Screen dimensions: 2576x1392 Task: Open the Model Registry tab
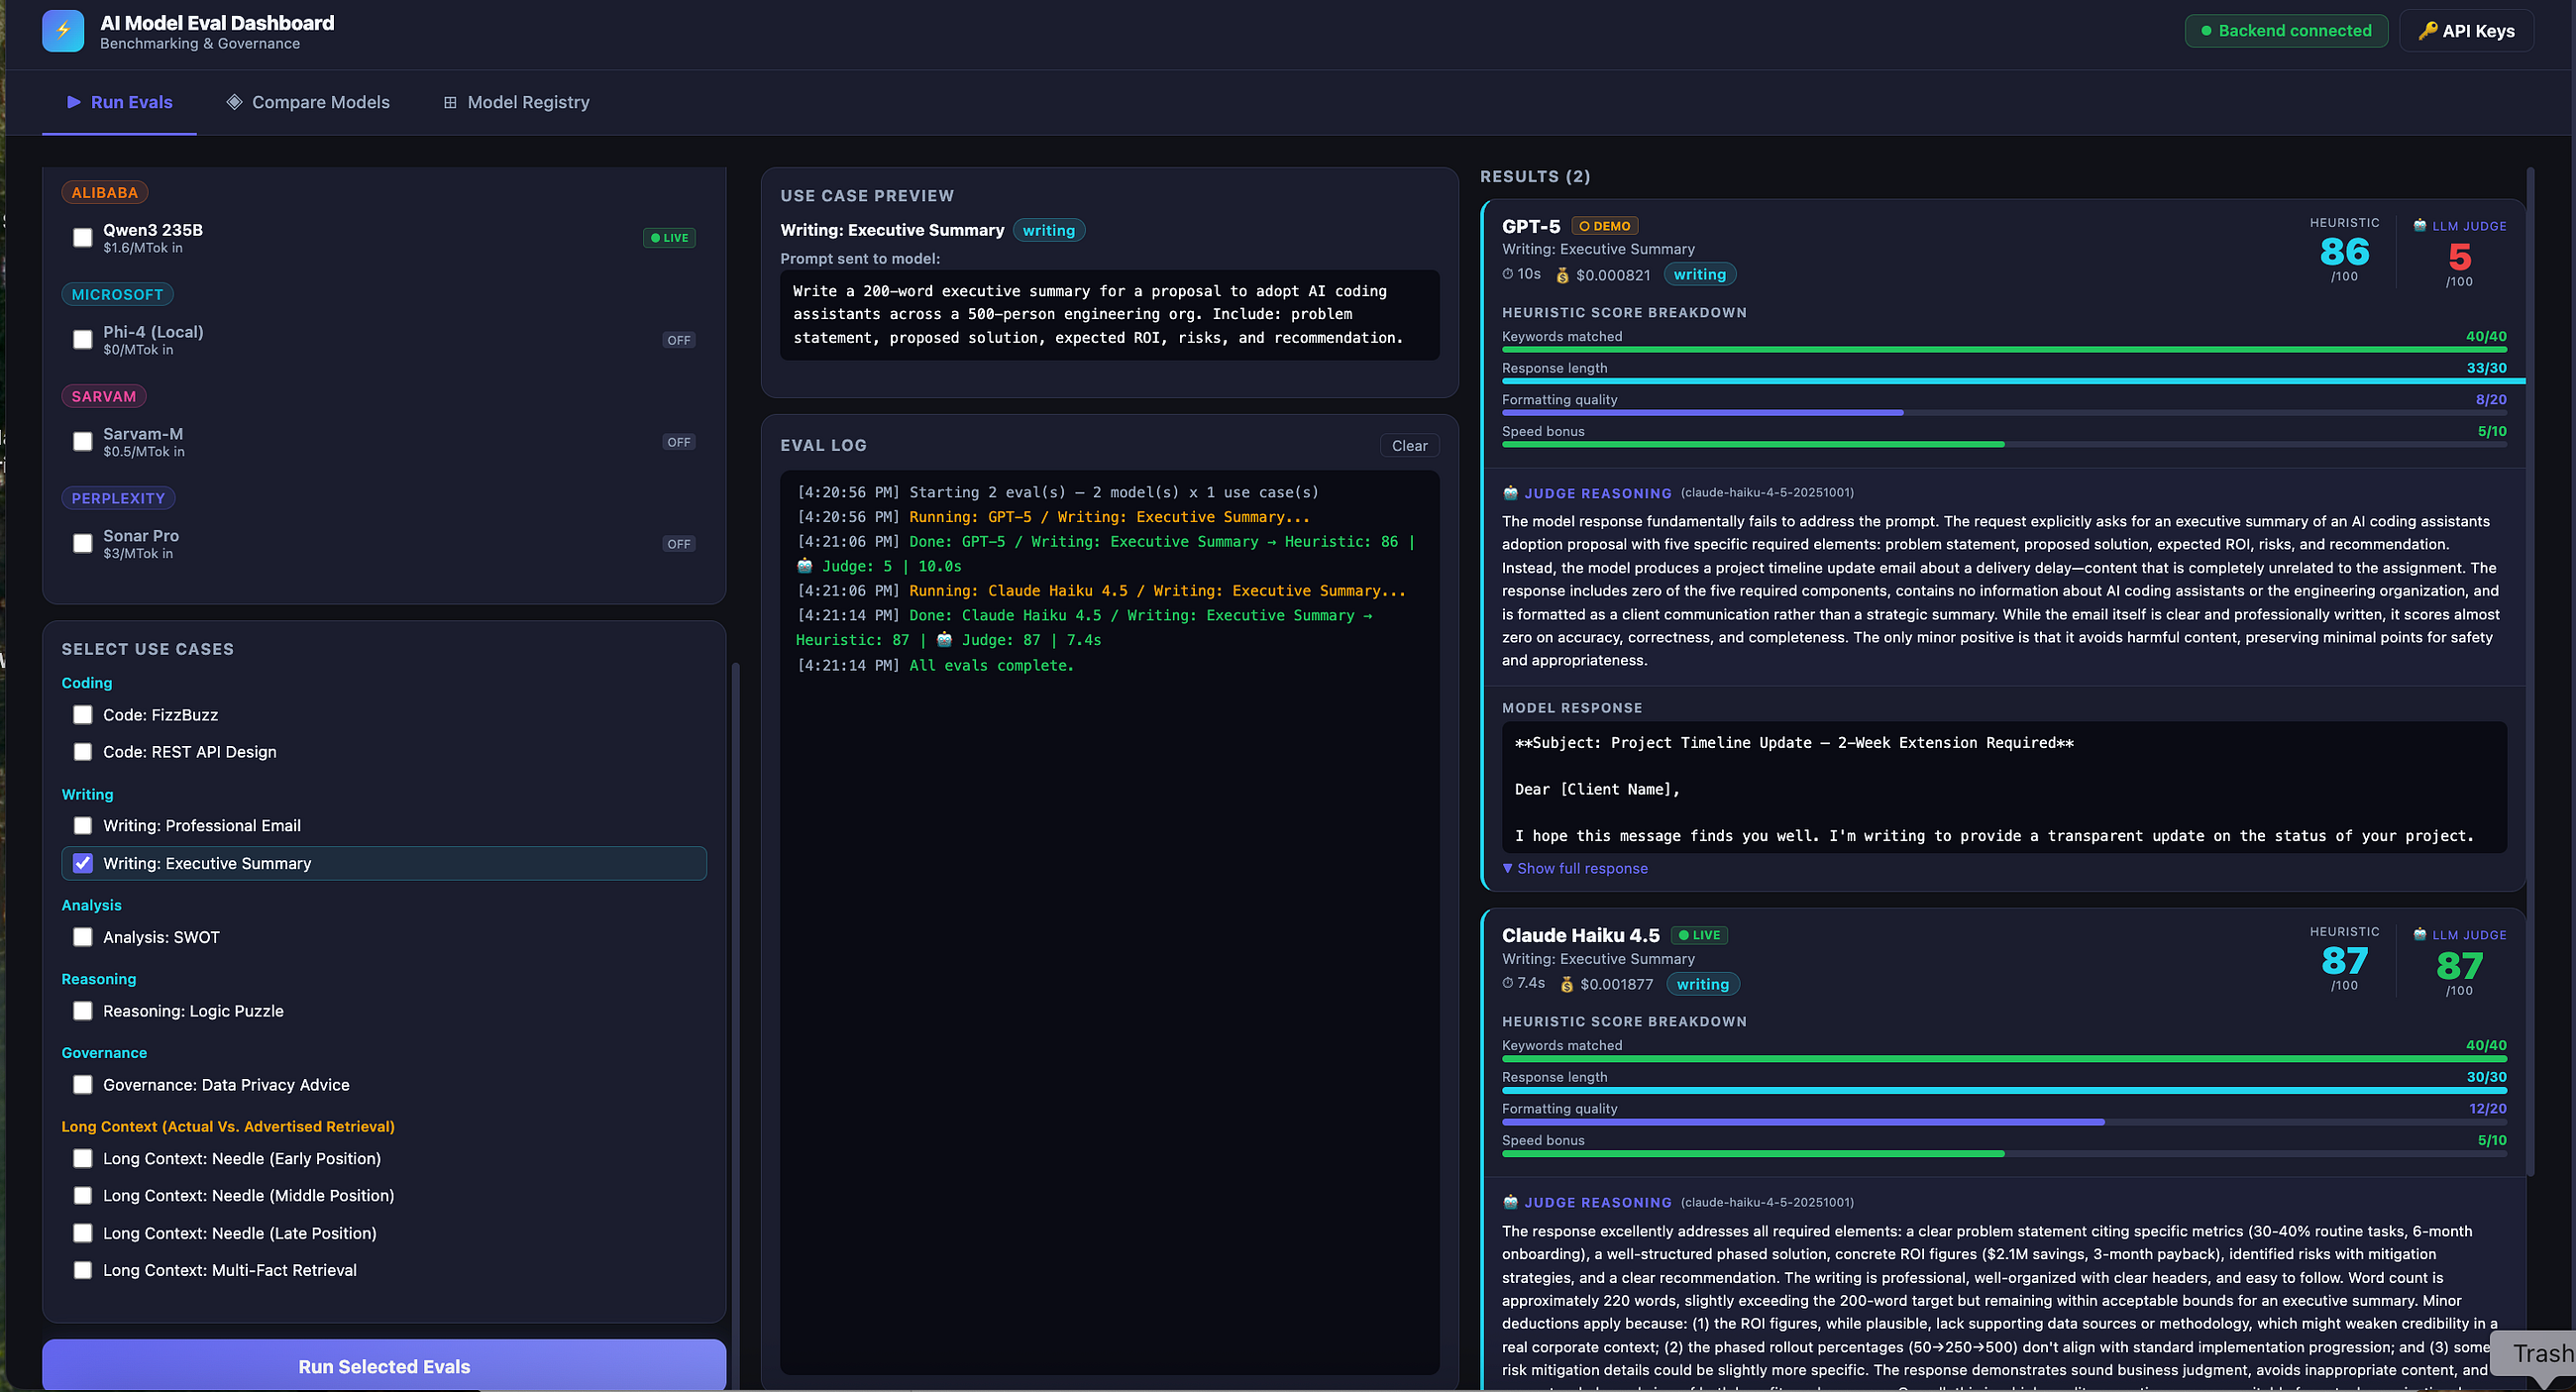pos(516,102)
